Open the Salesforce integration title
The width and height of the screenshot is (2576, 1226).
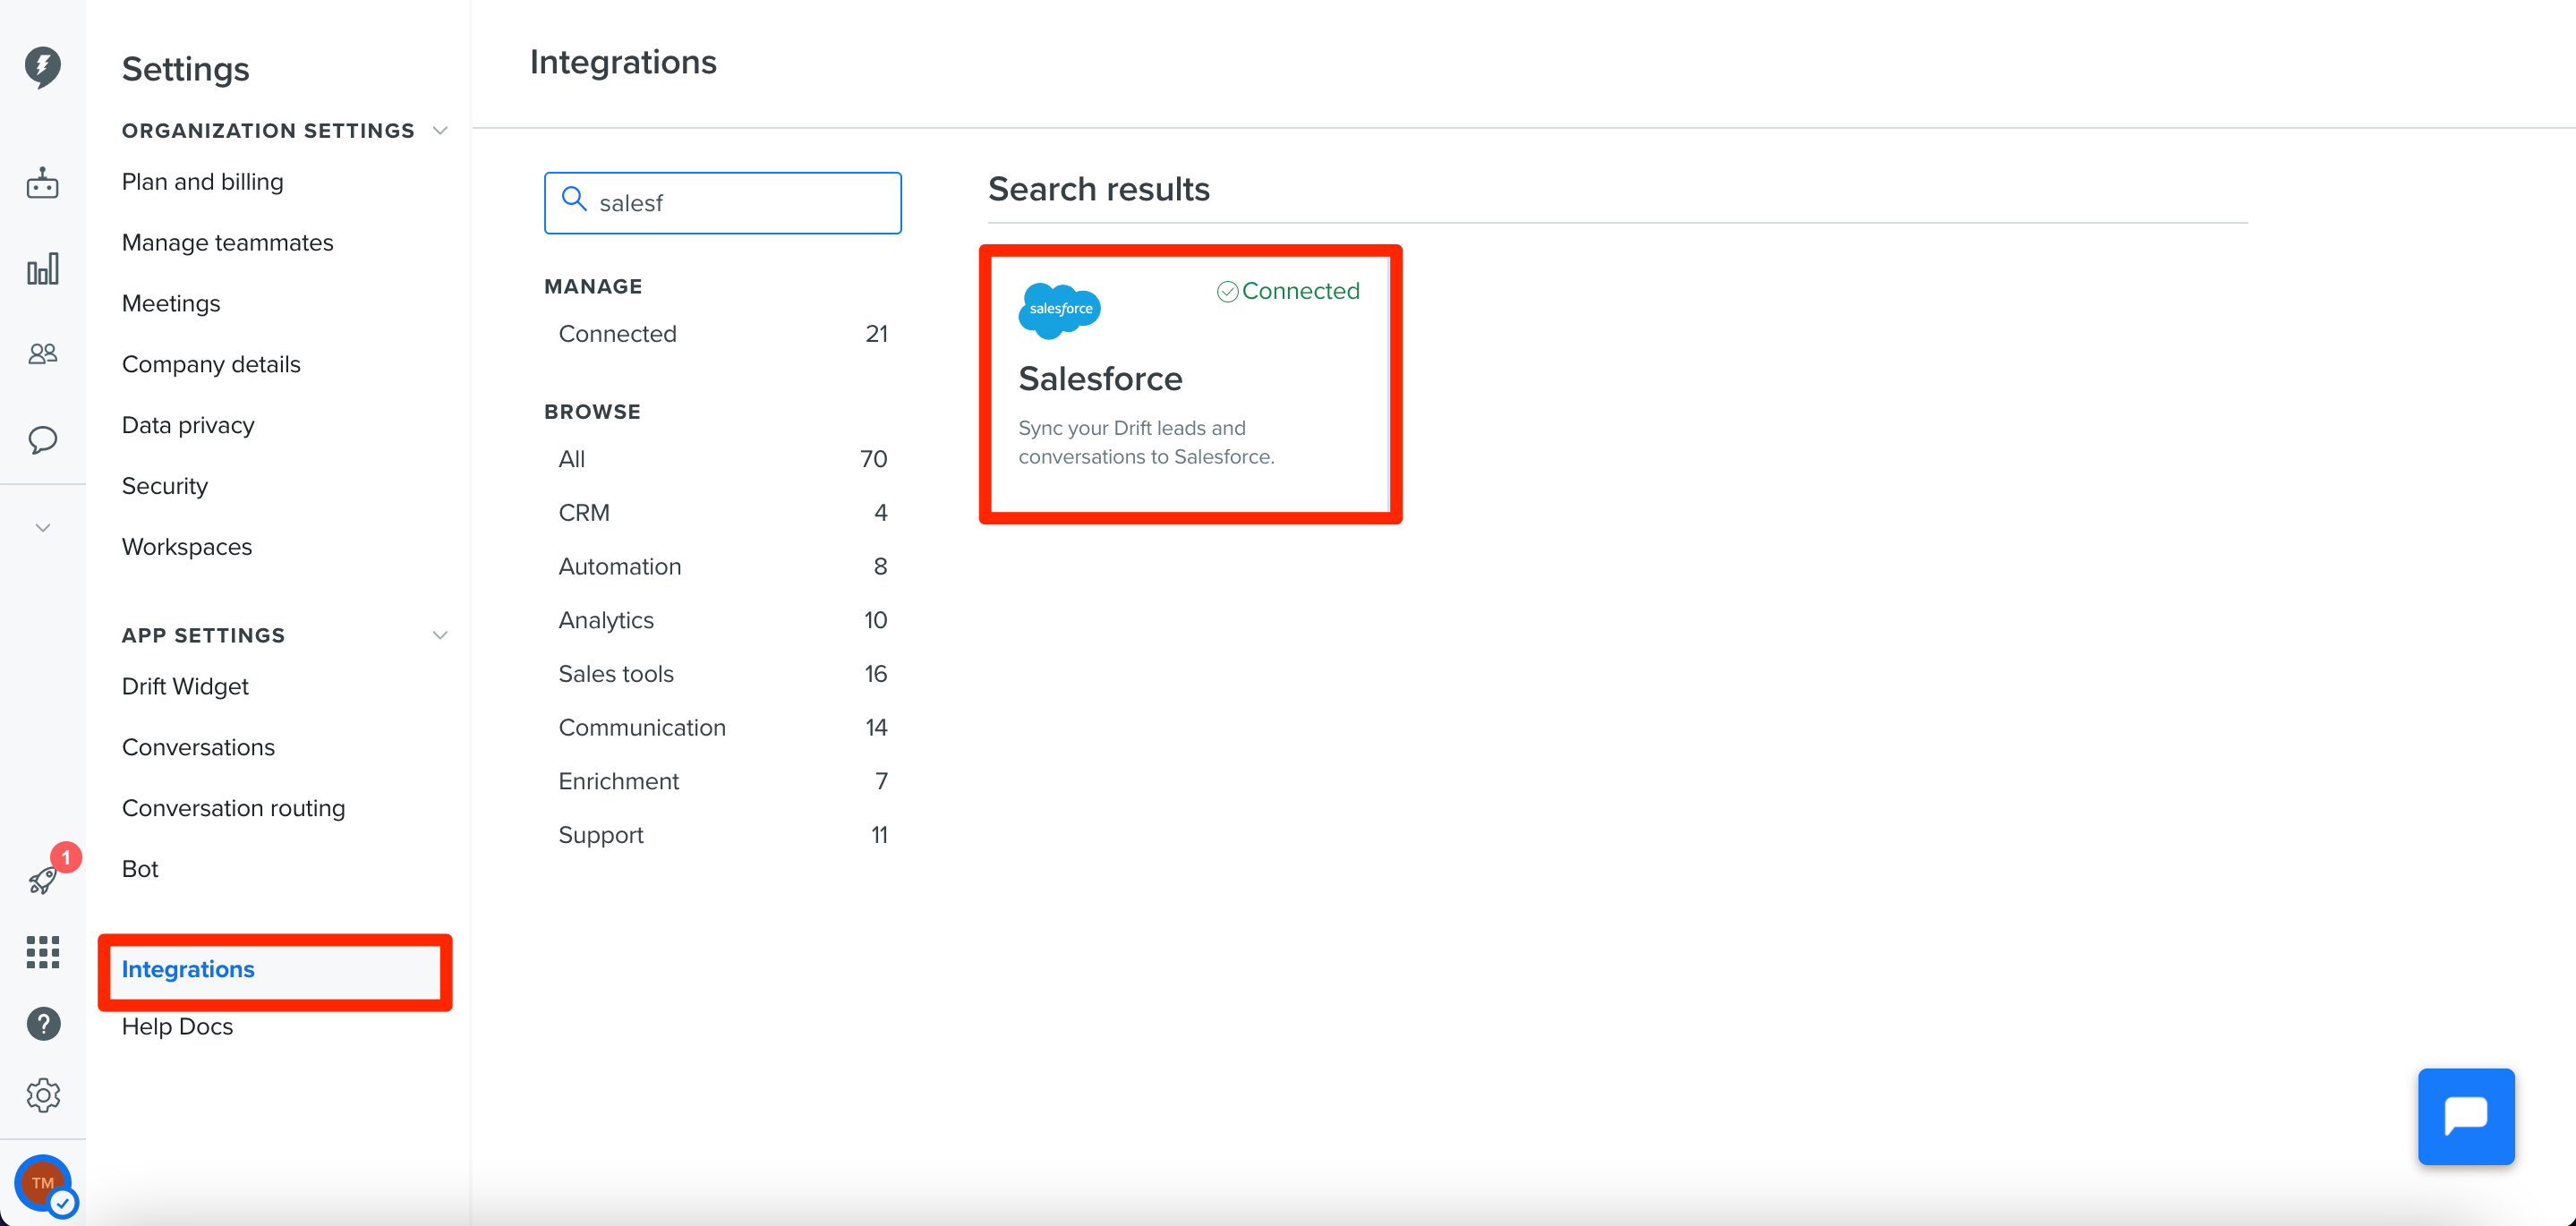point(1100,380)
